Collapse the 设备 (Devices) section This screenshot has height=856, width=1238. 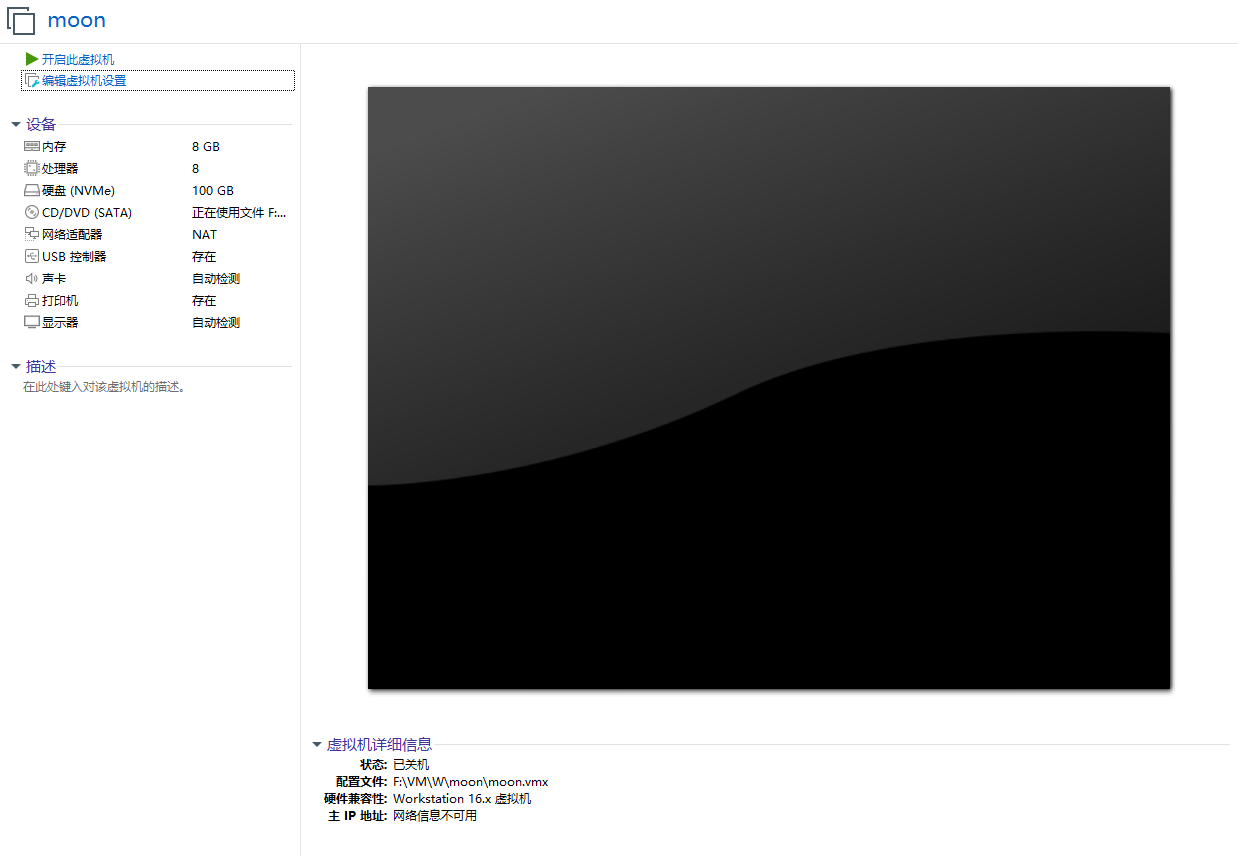pos(16,125)
